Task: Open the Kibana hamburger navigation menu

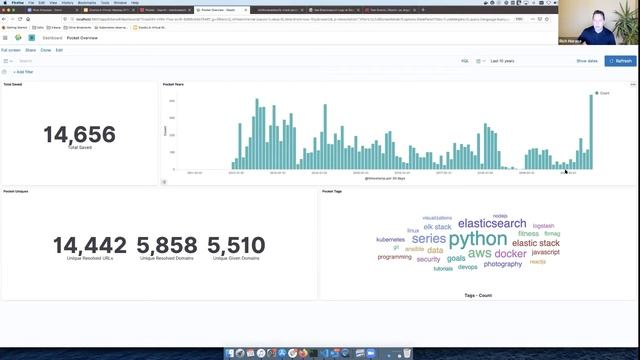Action: [x=5, y=38]
